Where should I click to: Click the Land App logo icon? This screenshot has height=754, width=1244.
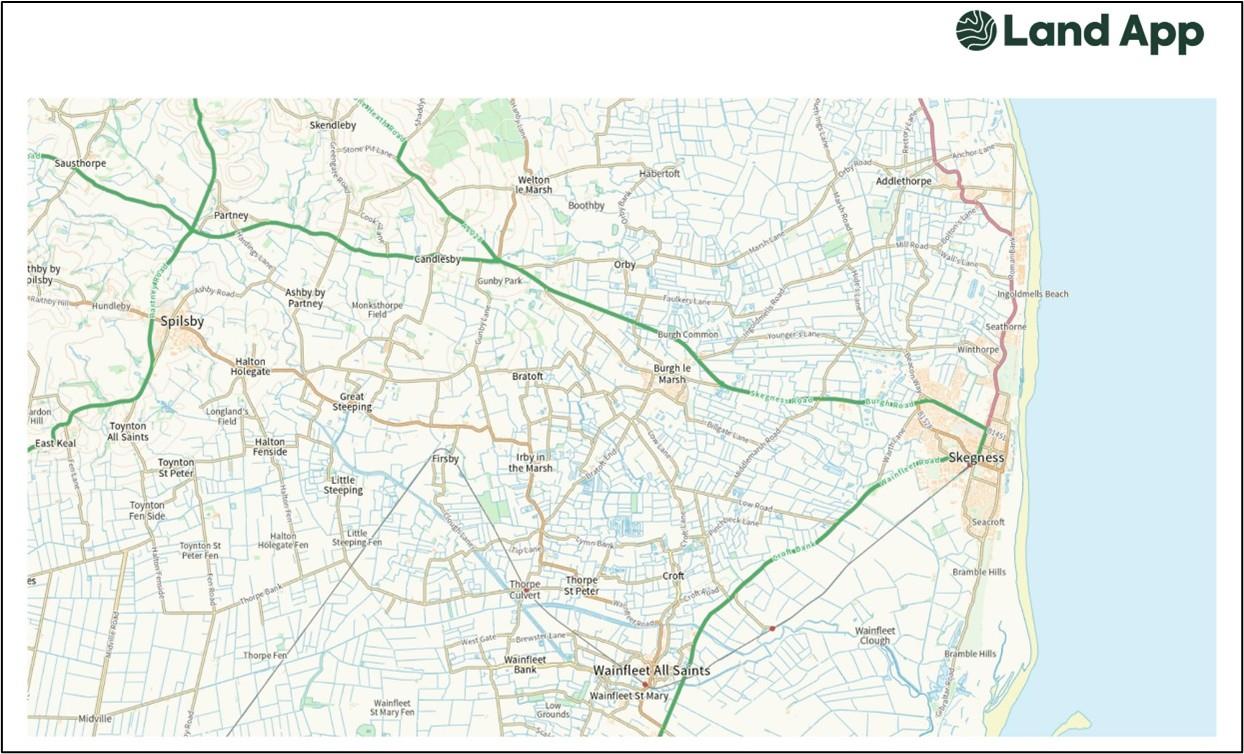[x=976, y=30]
